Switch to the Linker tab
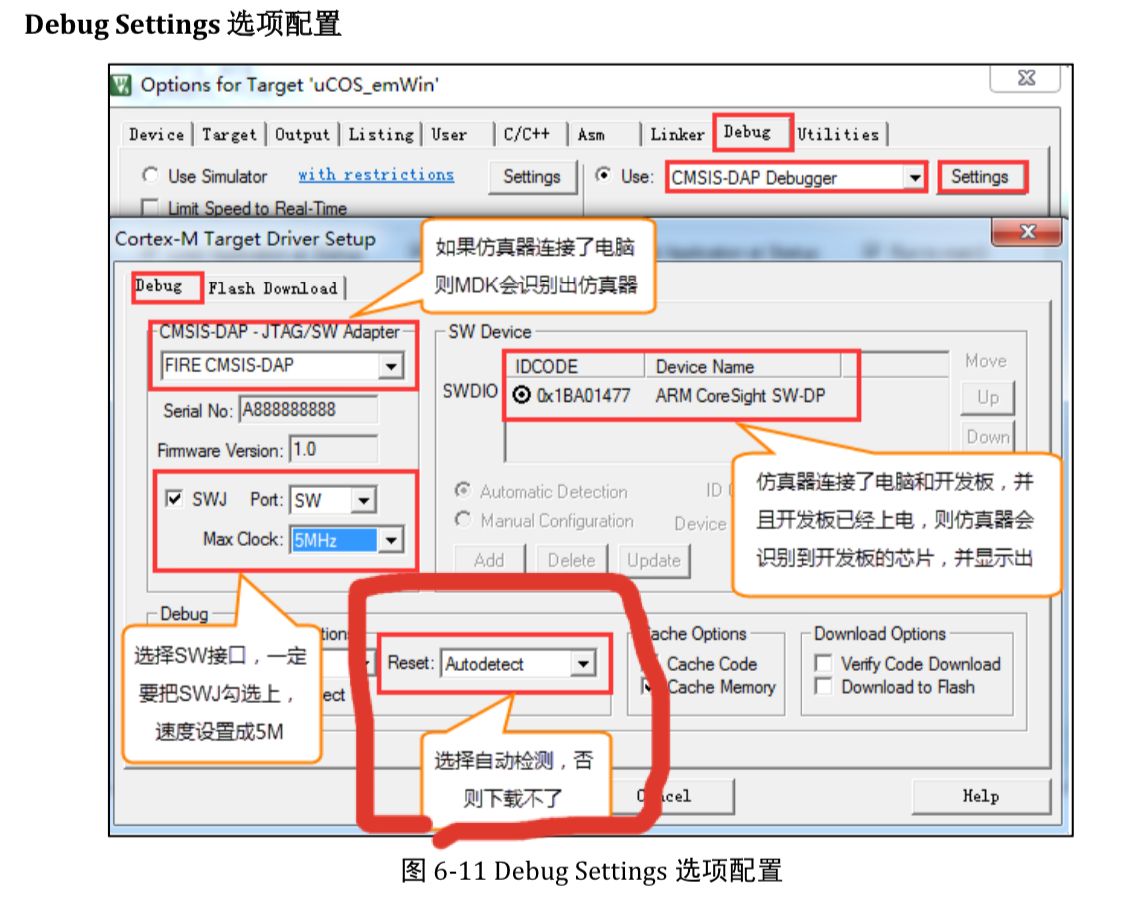Image resolution: width=1125 pixels, height=904 pixels. [x=677, y=134]
